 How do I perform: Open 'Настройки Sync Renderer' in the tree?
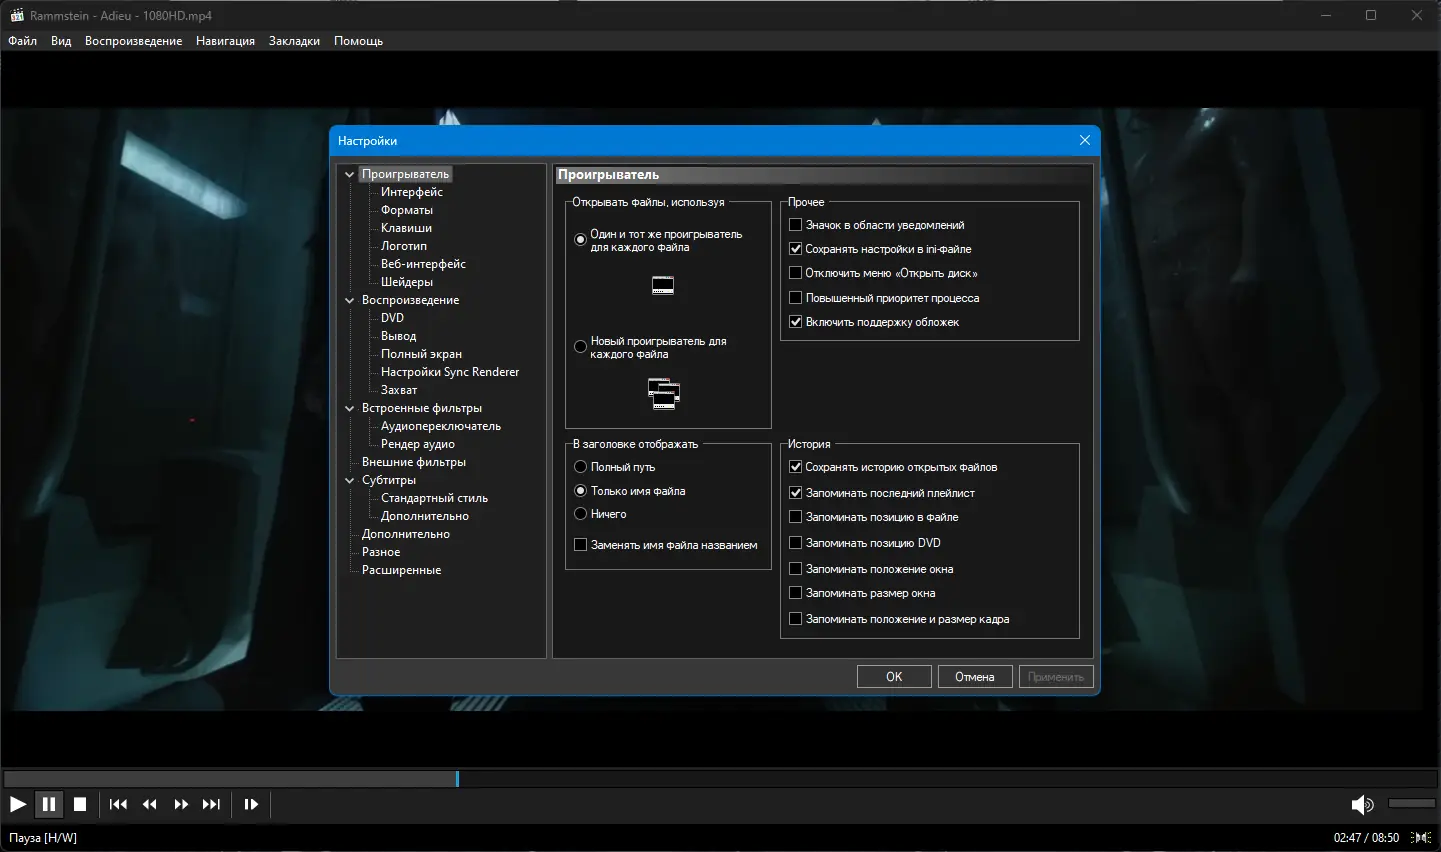coord(450,372)
